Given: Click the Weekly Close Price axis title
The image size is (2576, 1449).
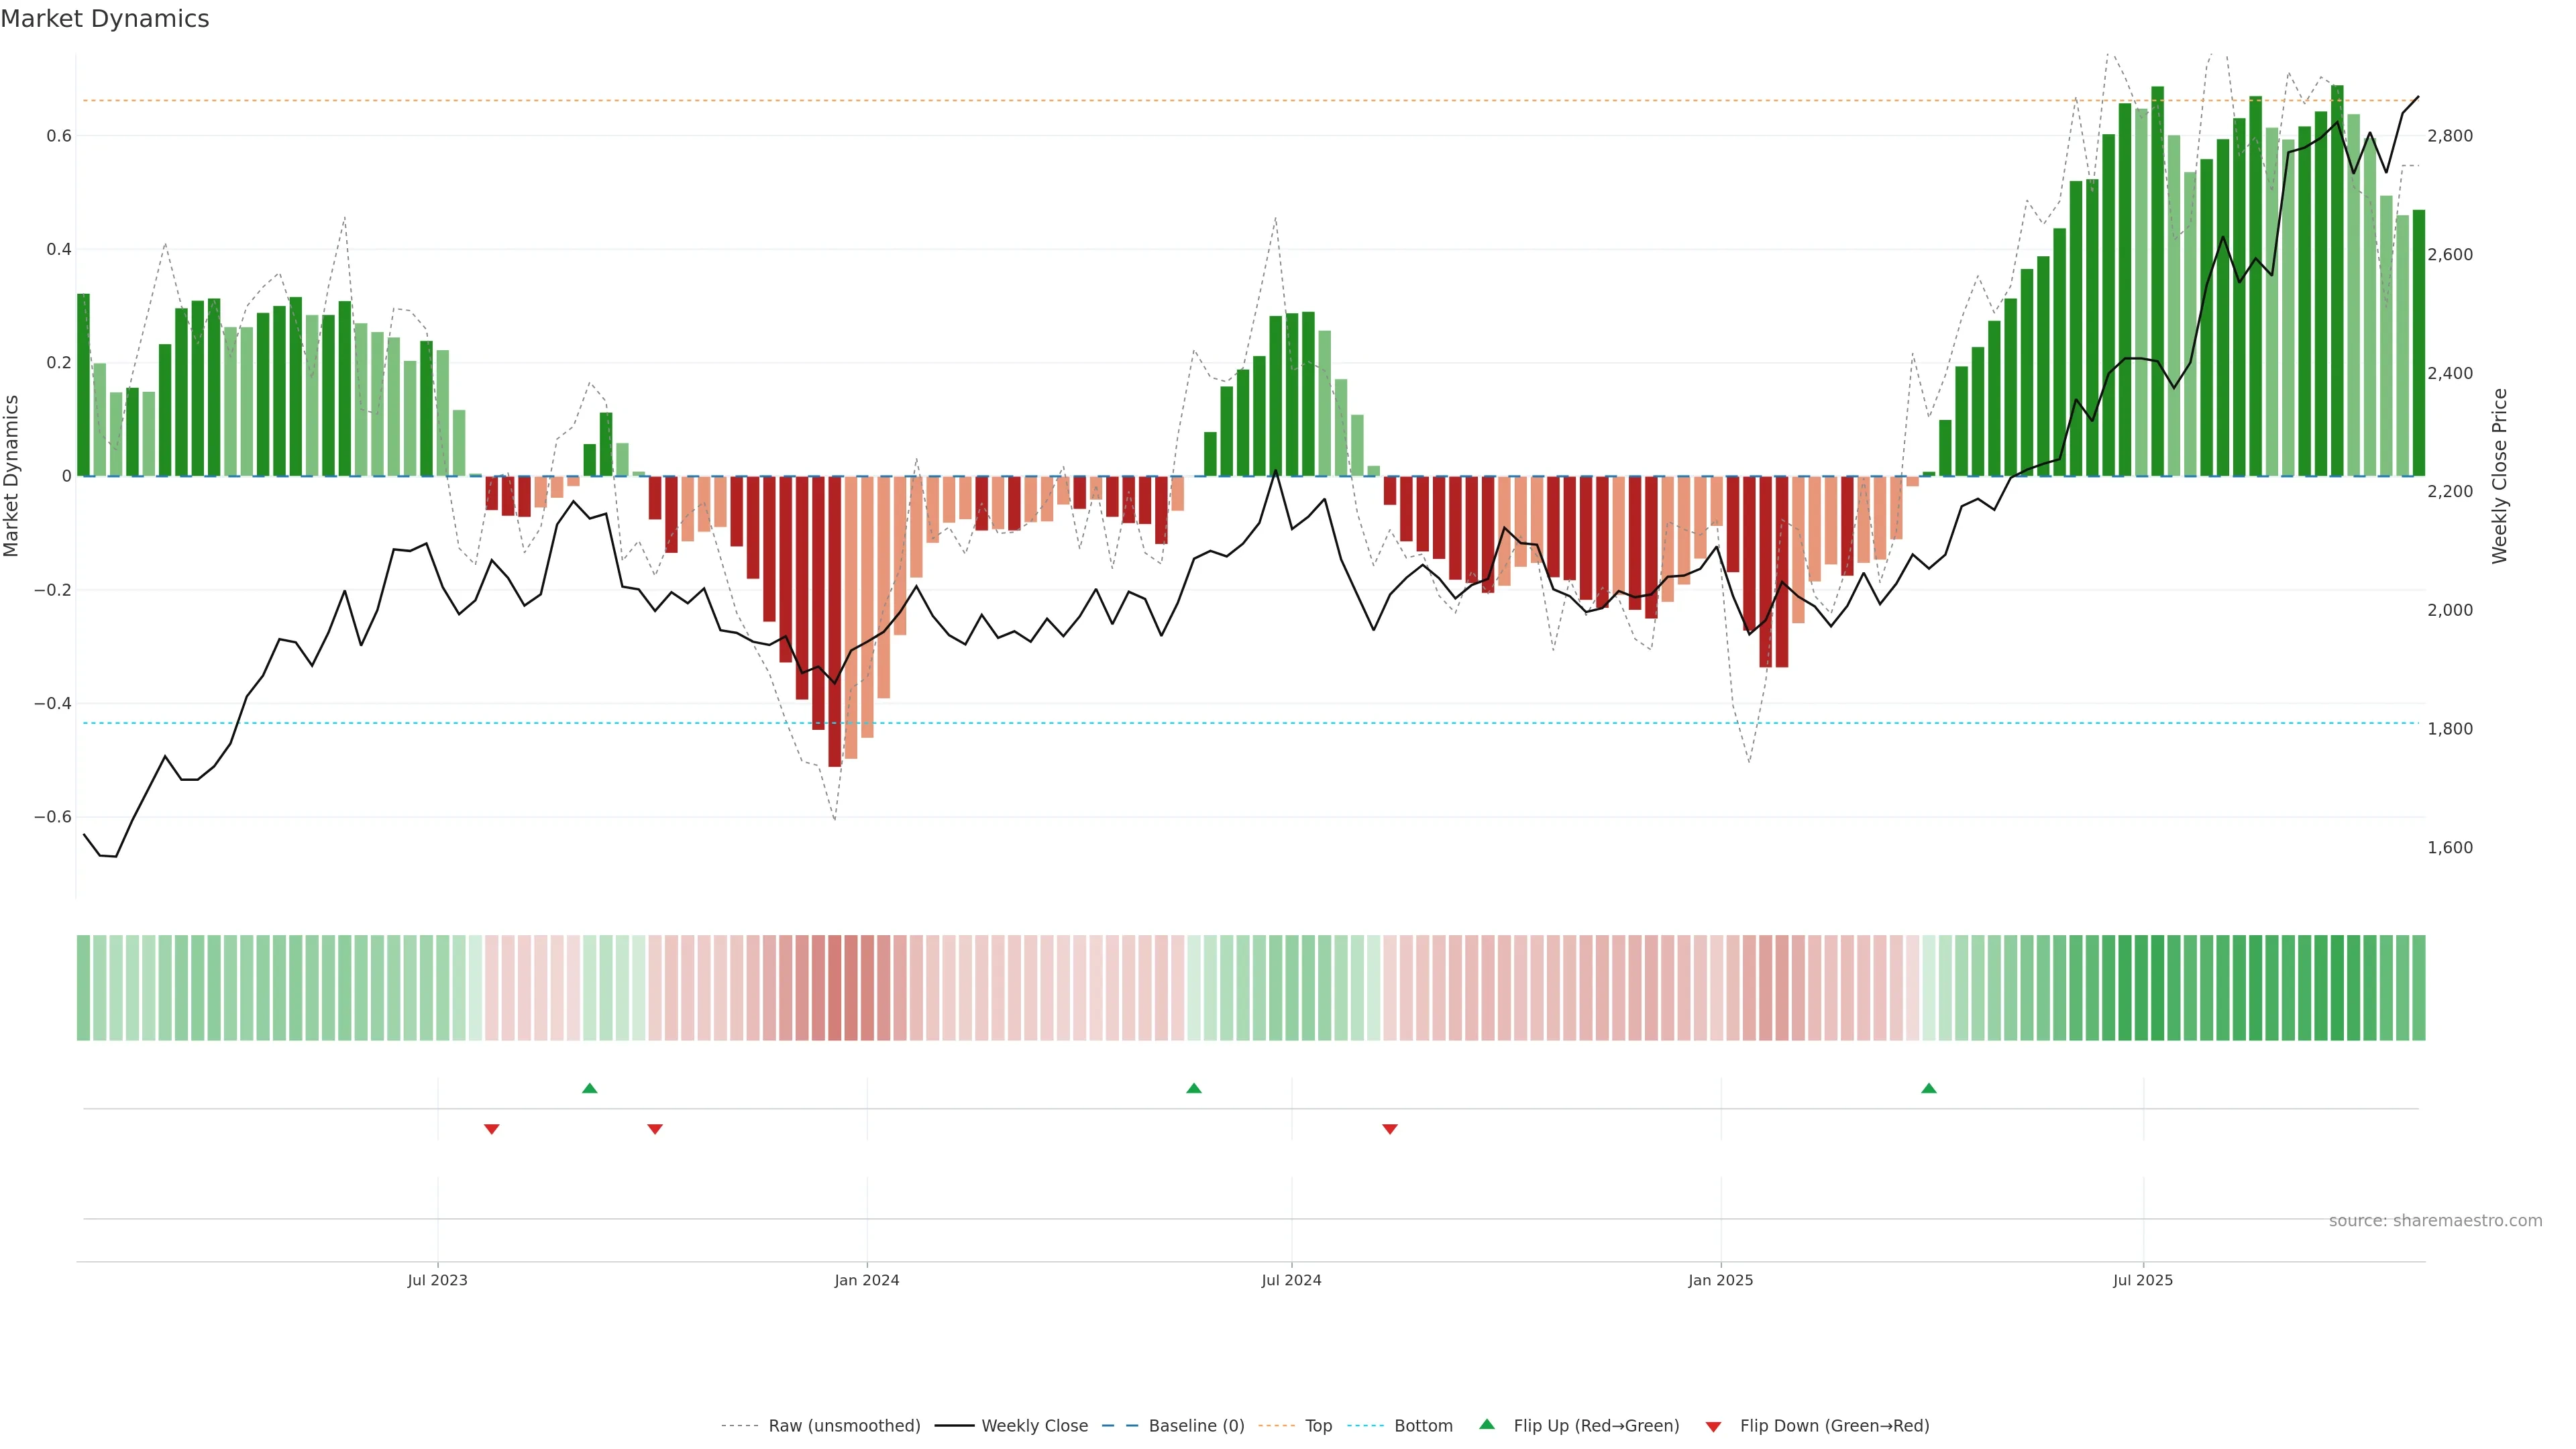Looking at the screenshot, I should pos(2499,476).
